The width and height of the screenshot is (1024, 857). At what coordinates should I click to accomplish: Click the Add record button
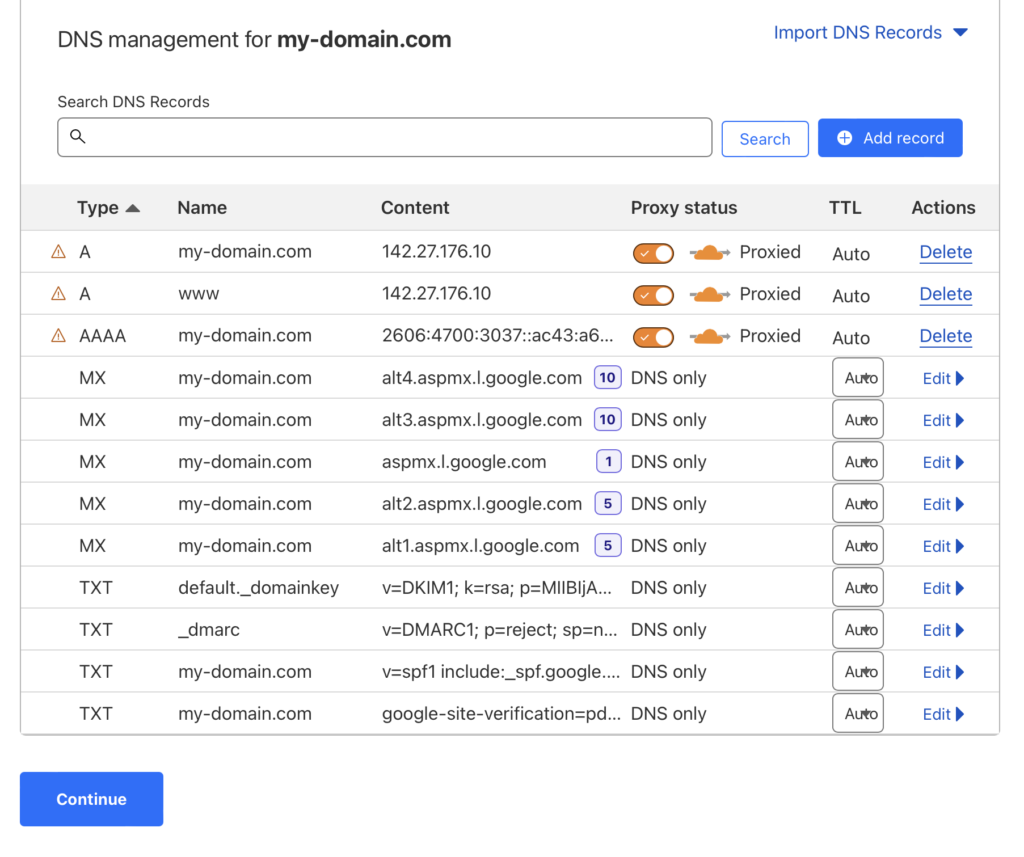pos(890,138)
